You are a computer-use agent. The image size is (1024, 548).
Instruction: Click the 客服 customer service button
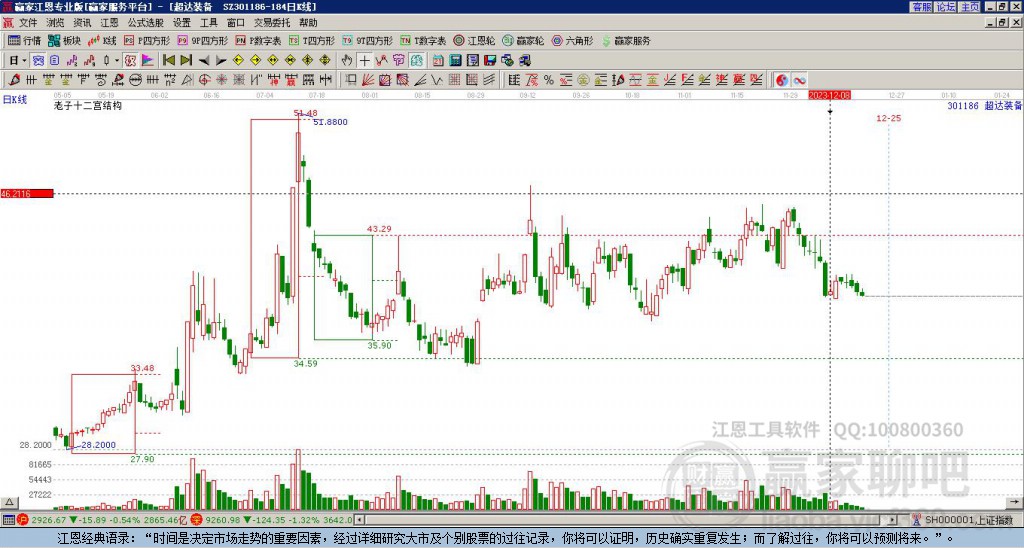(x=922, y=7)
